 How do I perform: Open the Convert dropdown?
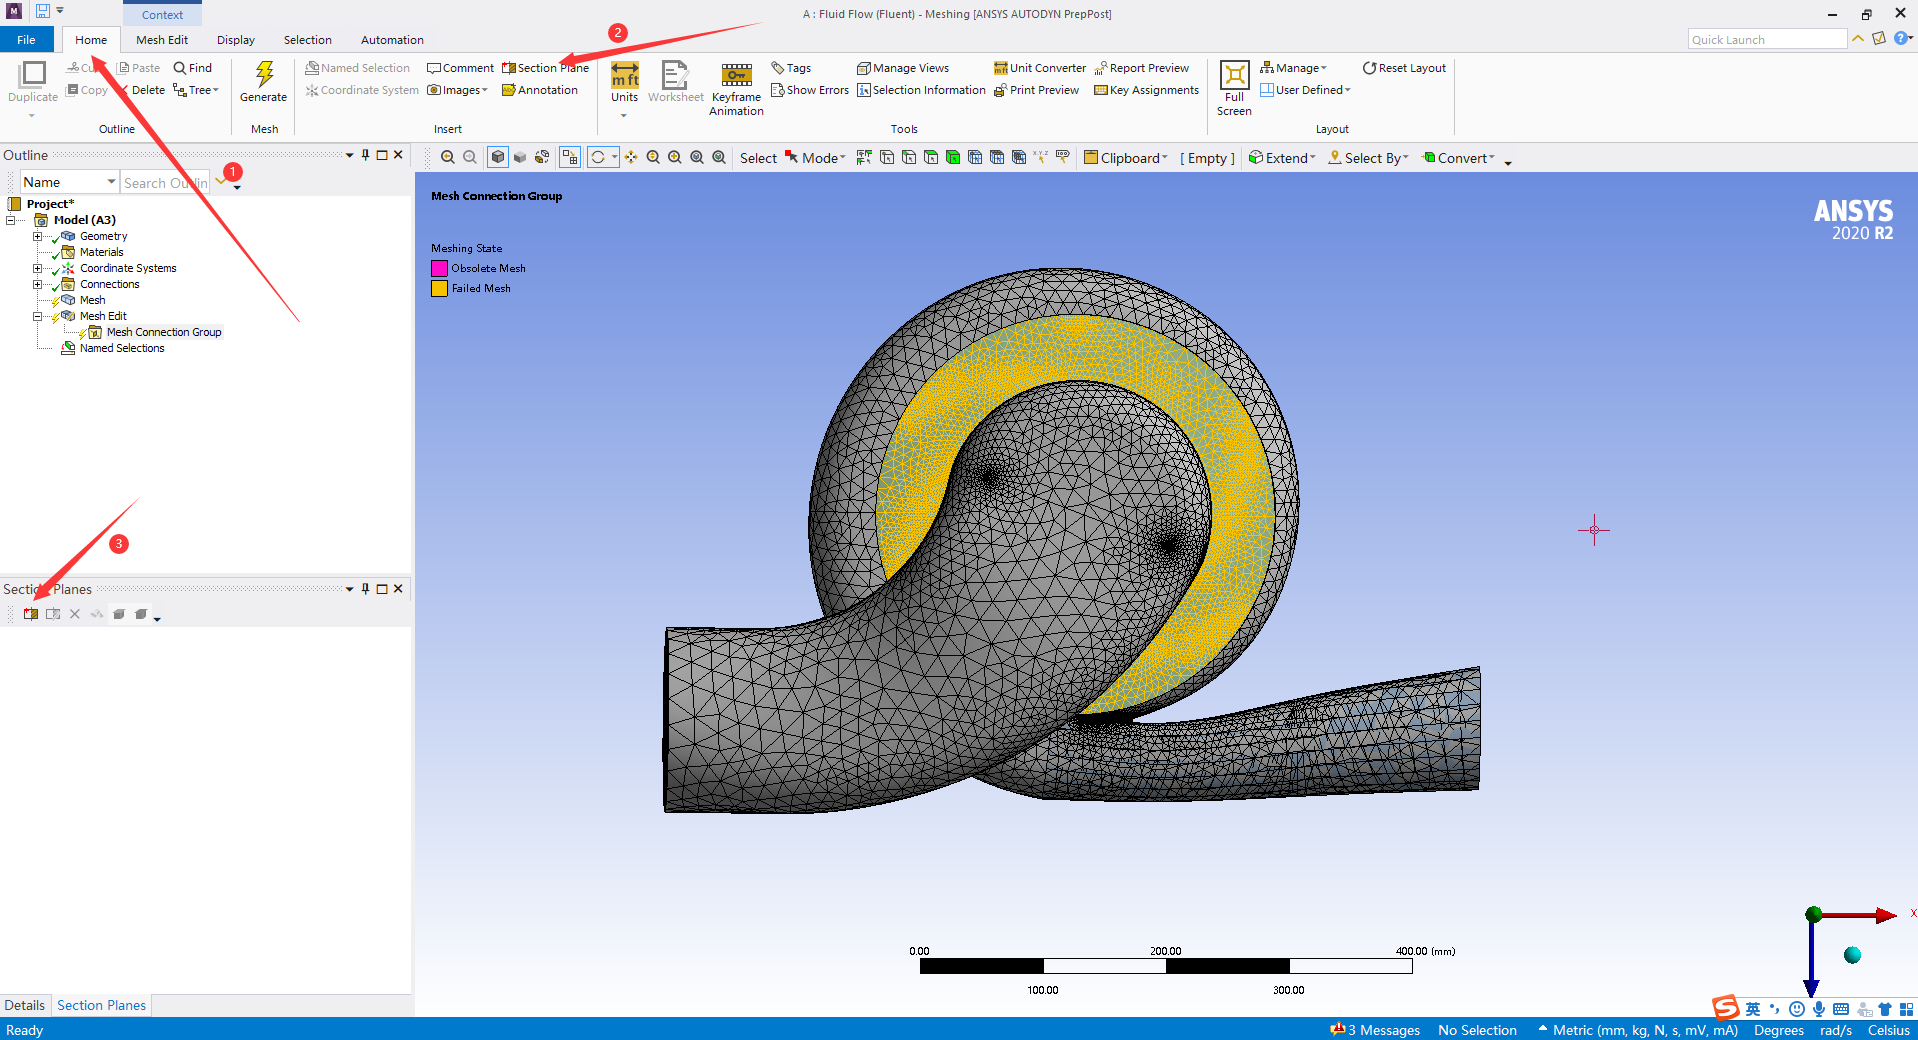coord(1462,157)
